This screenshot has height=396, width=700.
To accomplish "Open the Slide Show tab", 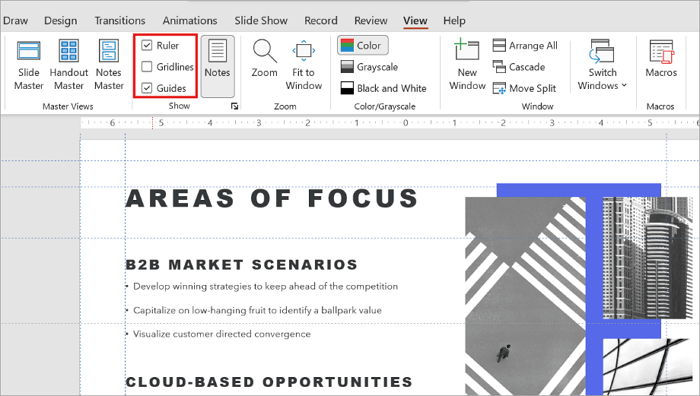I will coord(261,21).
